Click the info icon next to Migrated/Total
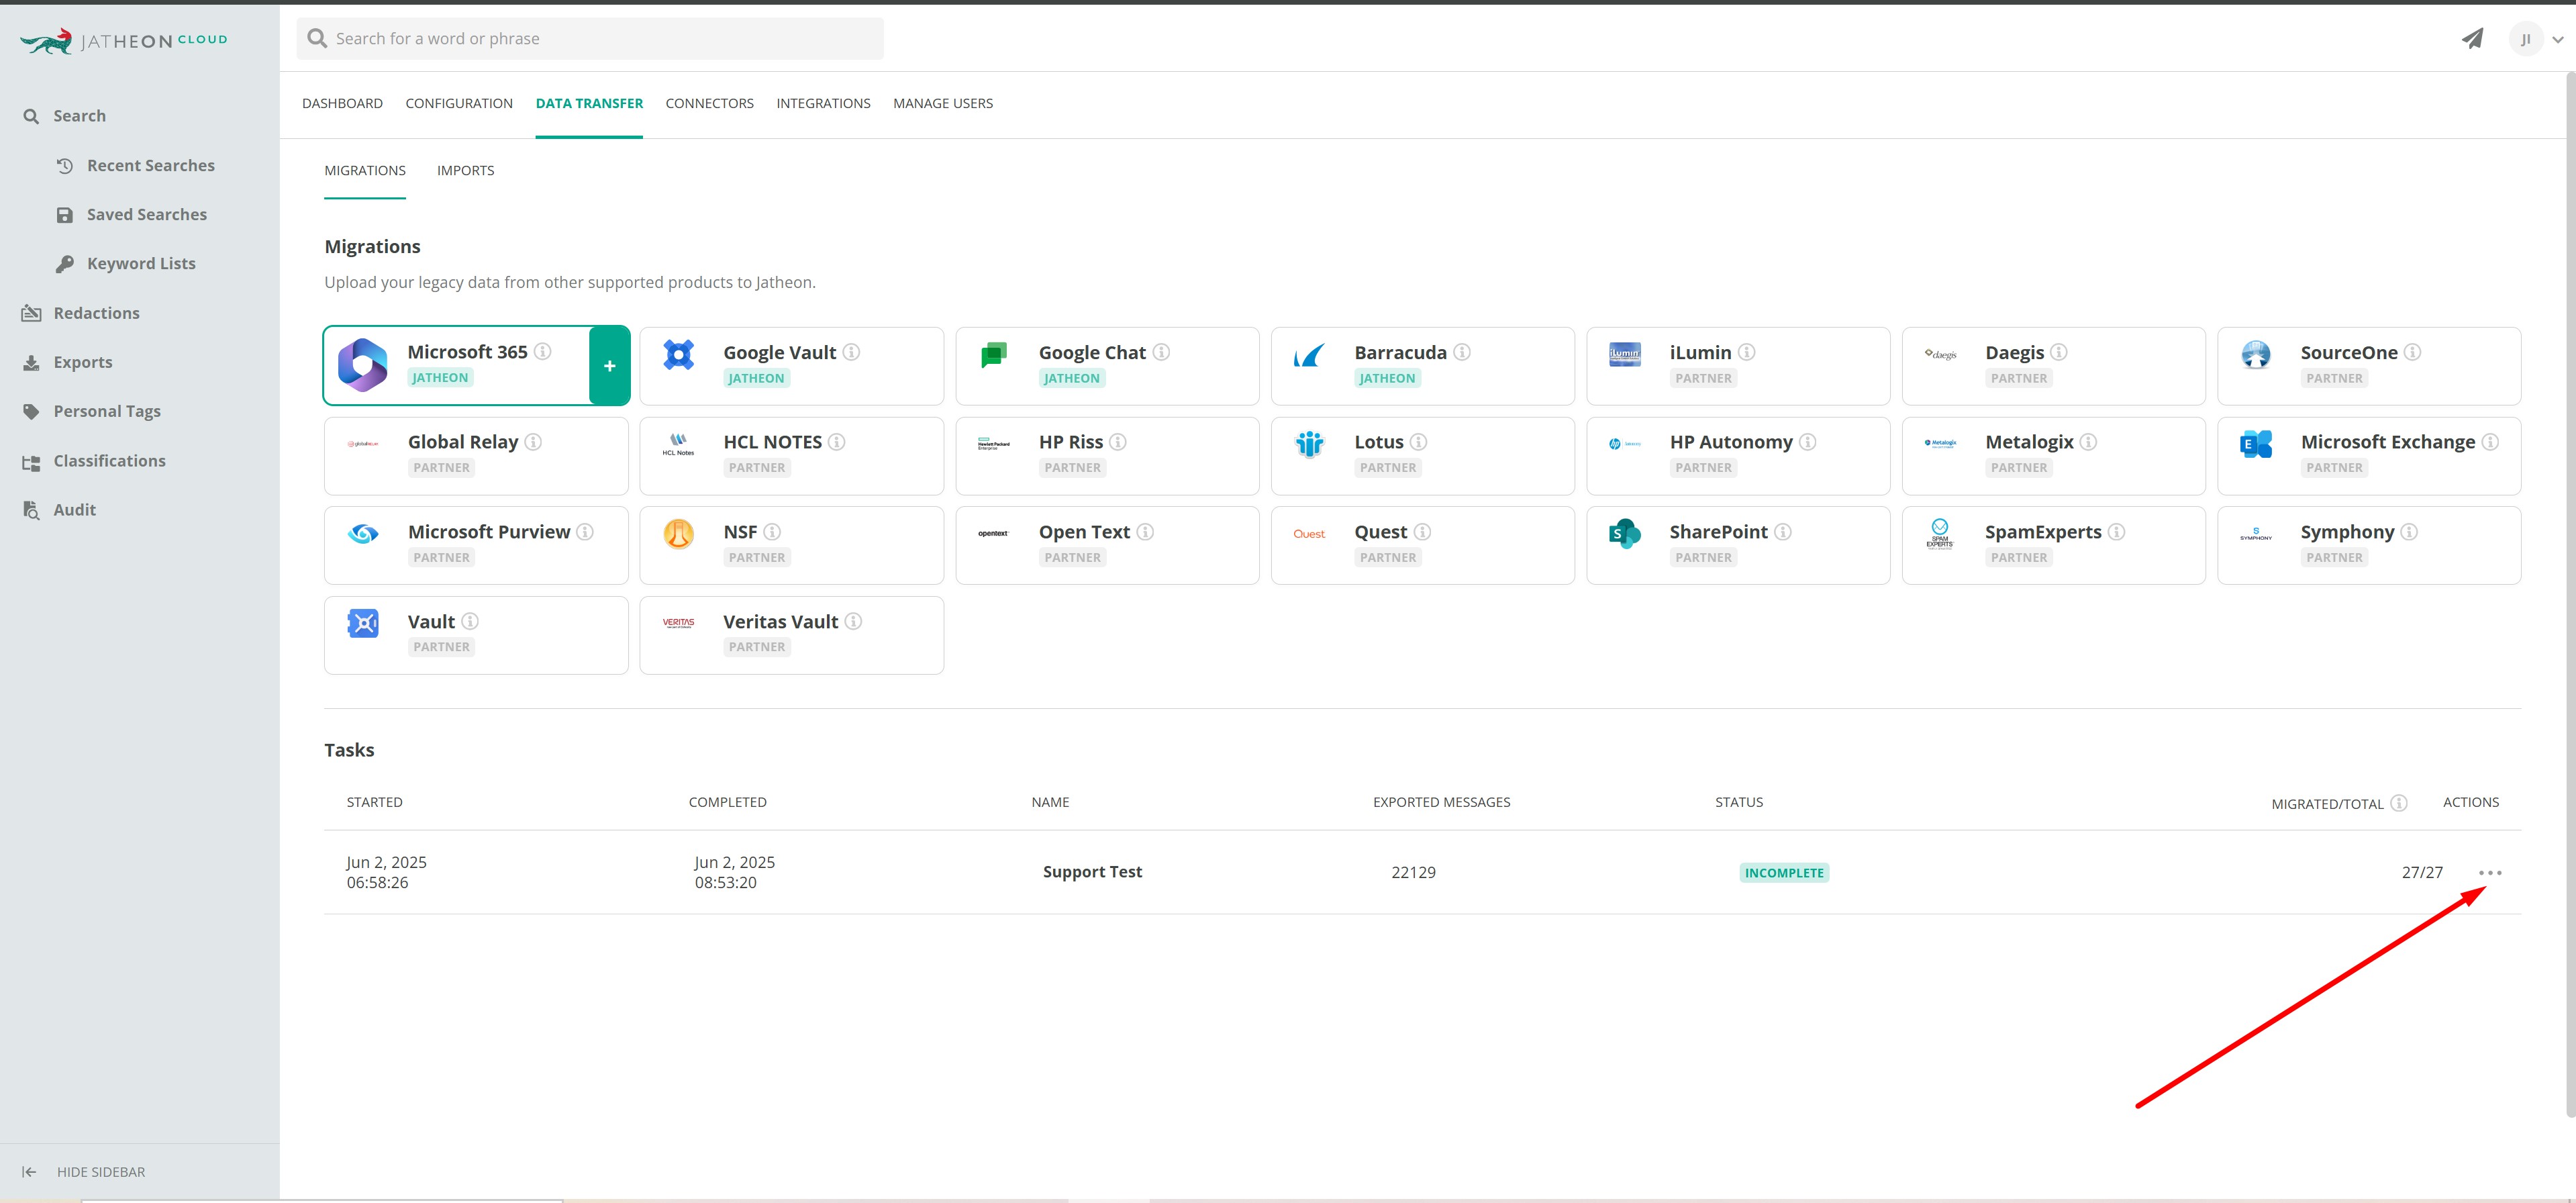This screenshot has height=1203, width=2576. click(x=2399, y=803)
